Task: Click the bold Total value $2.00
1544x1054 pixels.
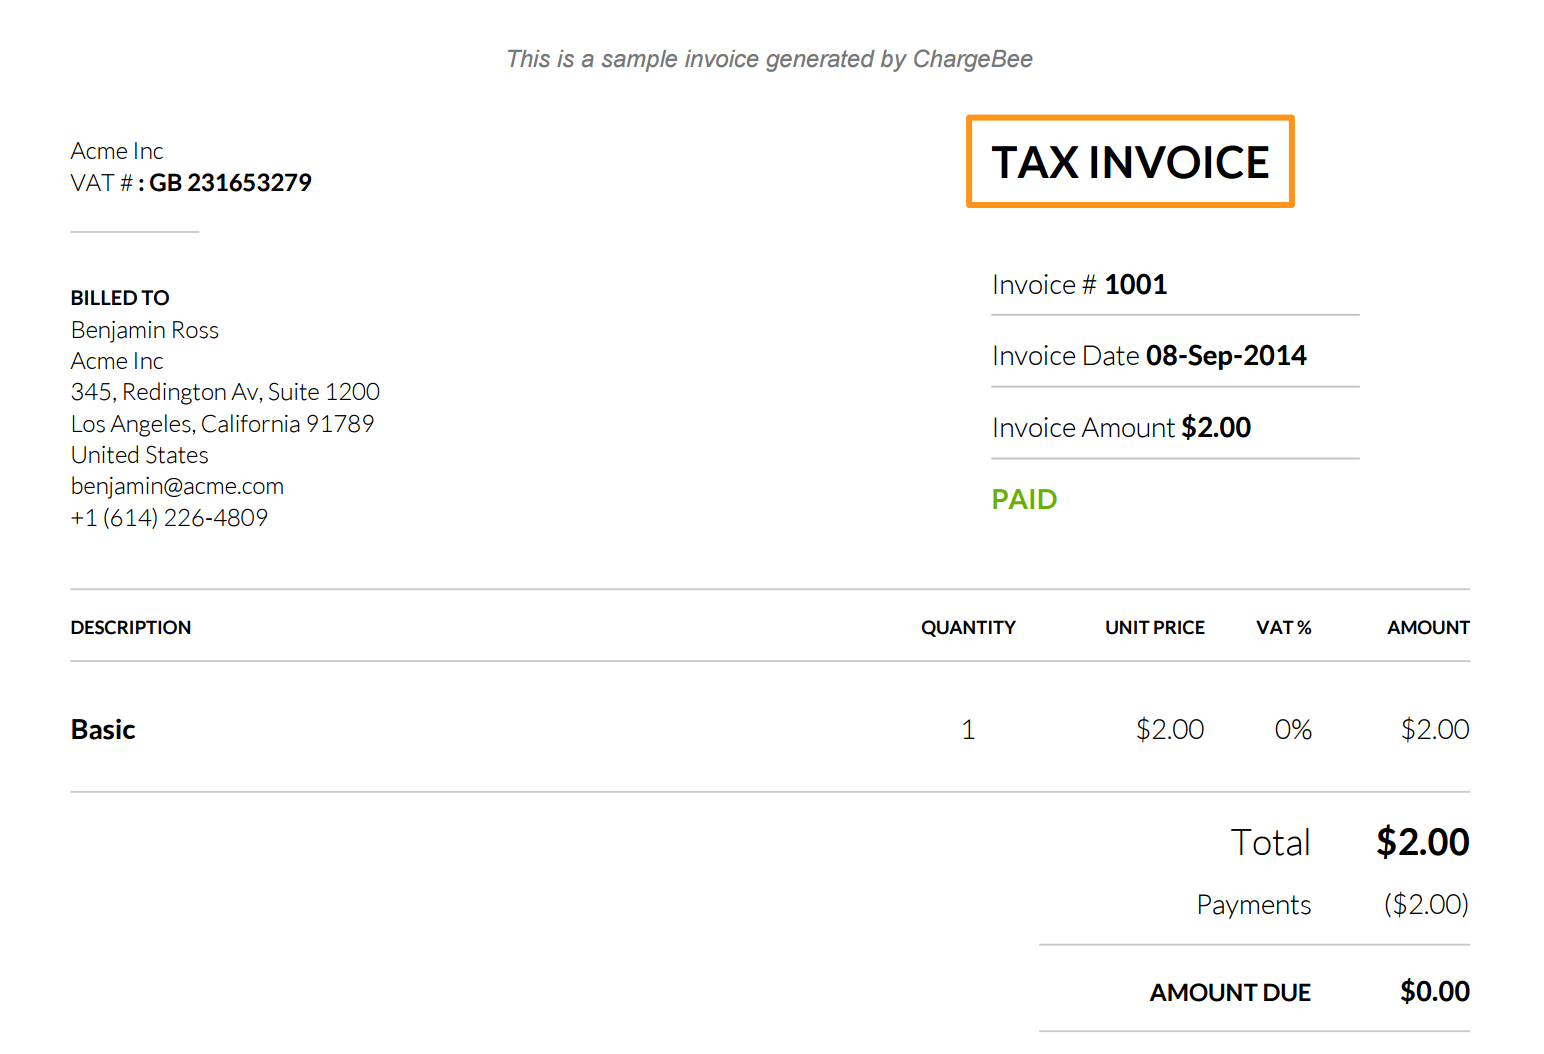Action: tap(1422, 842)
